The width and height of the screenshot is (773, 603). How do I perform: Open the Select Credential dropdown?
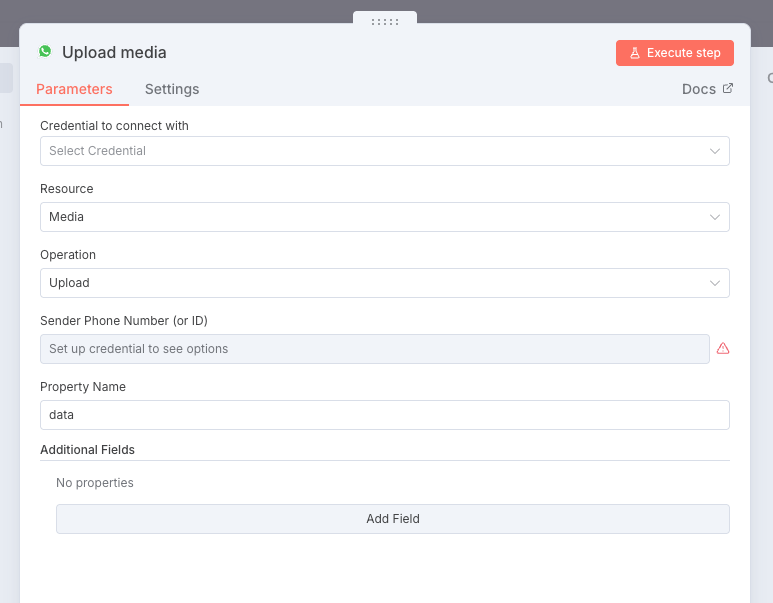pyautogui.click(x=385, y=151)
